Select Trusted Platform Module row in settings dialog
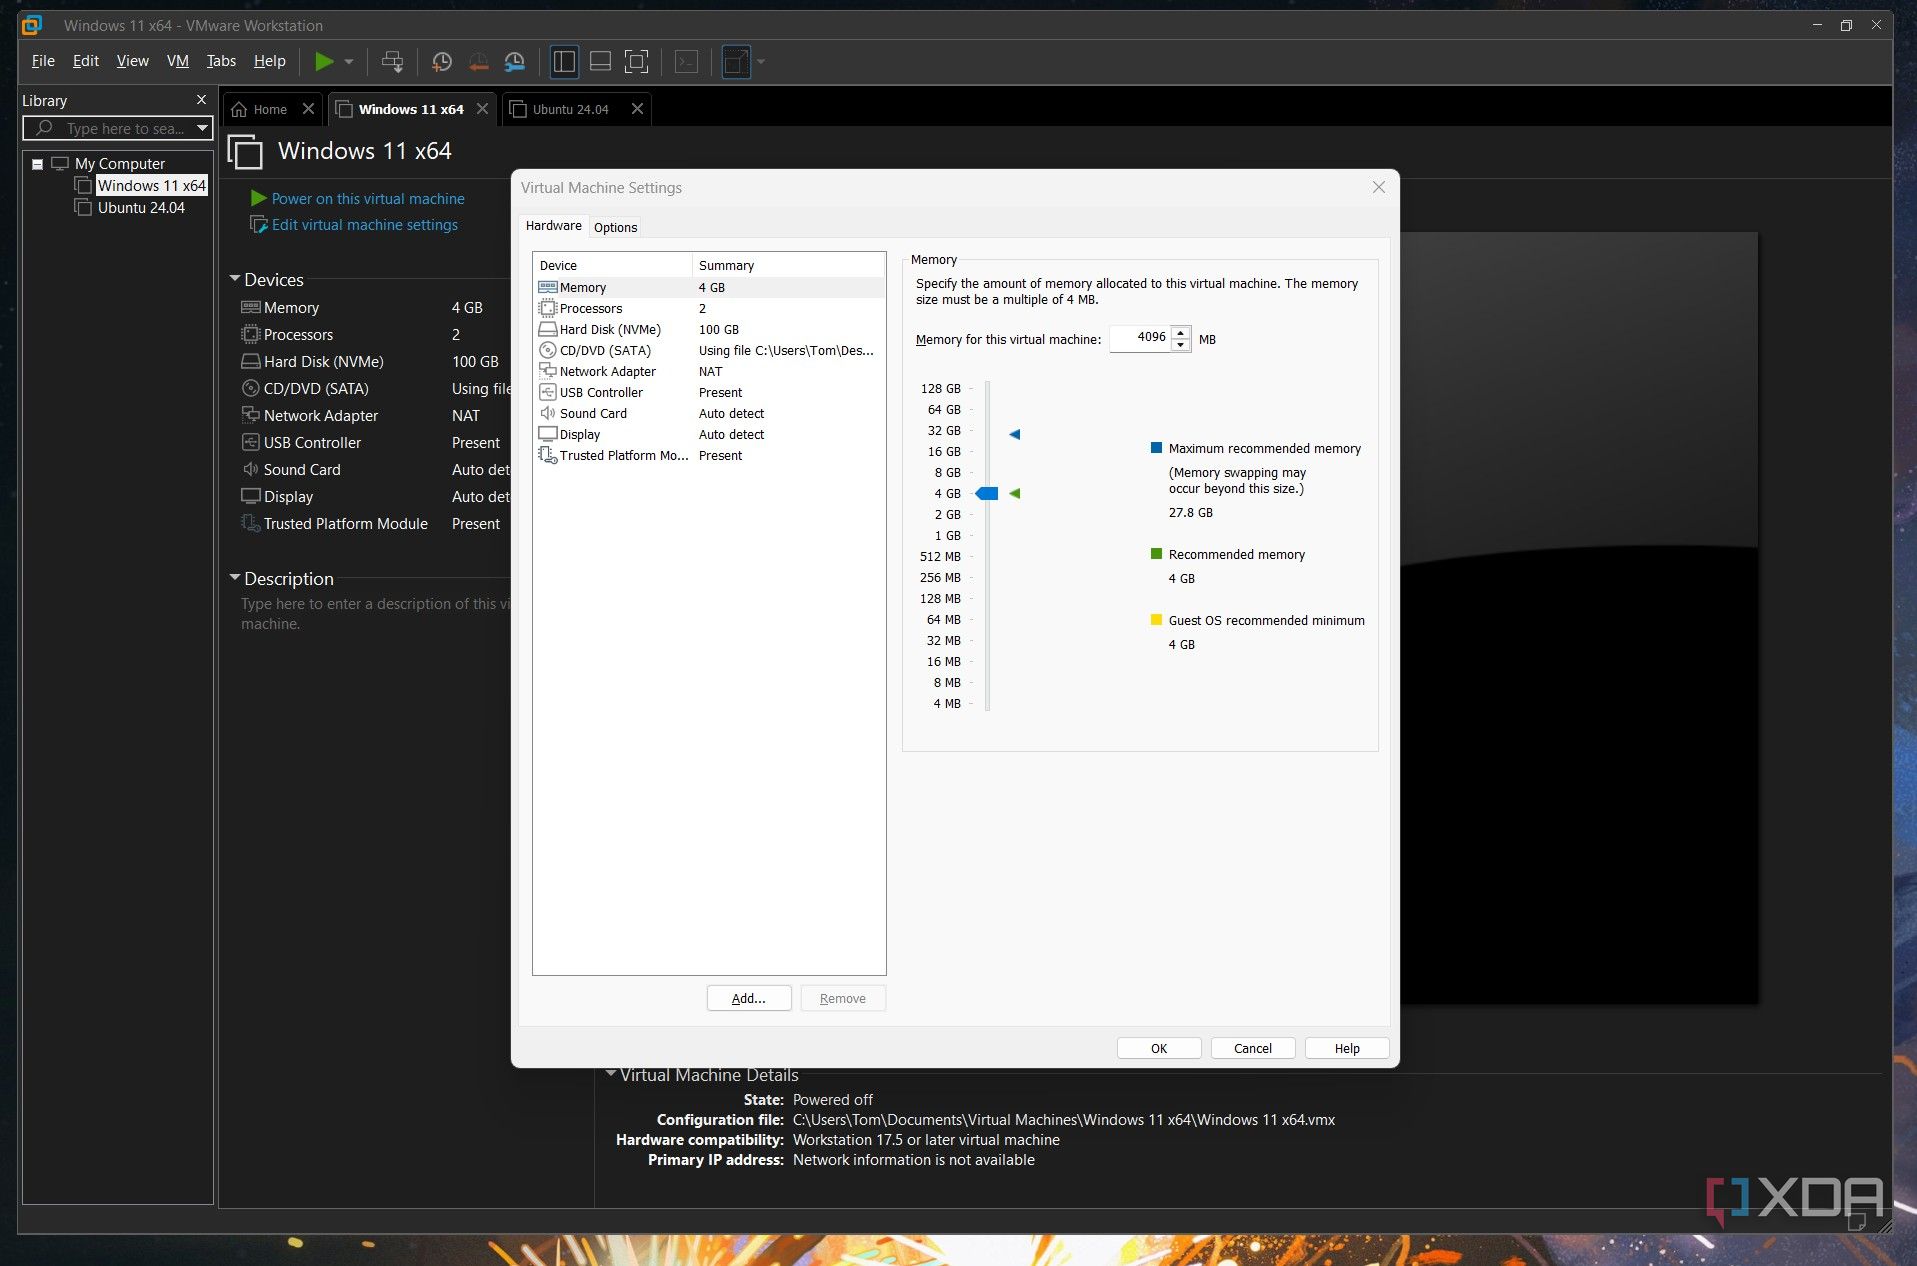The image size is (1917, 1266). 709,455
